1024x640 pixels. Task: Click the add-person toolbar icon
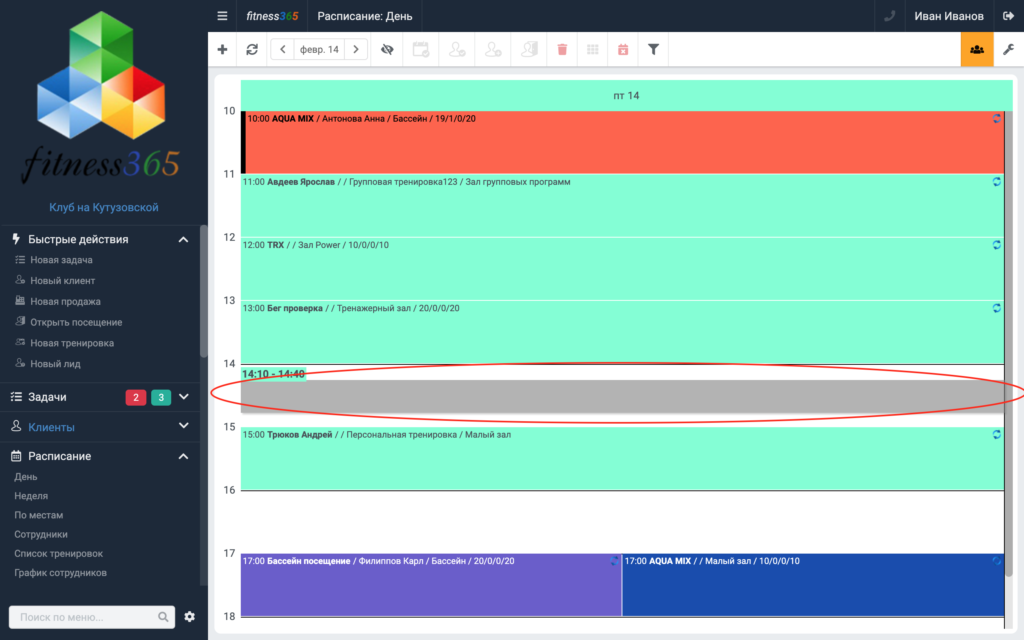tap(493, 50)
